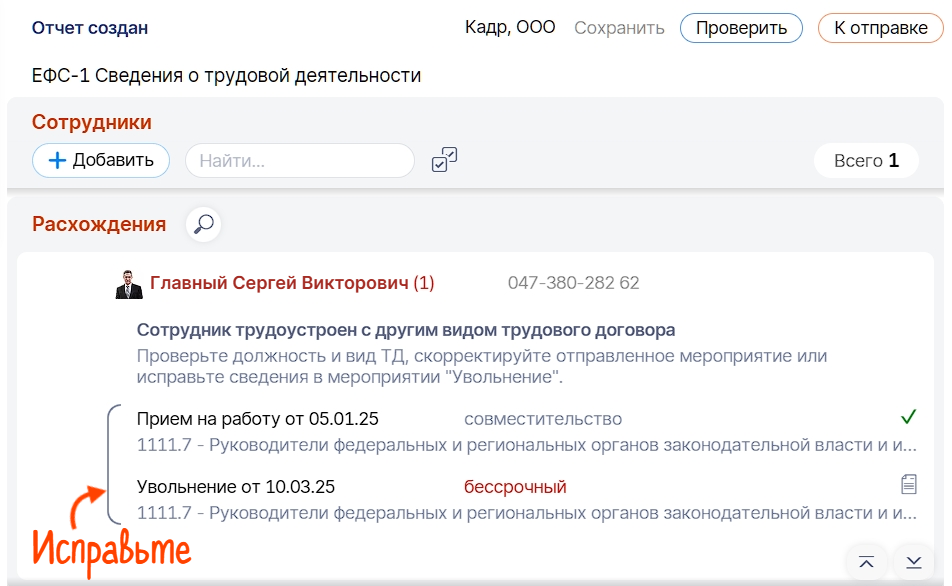Focus the Найти search field
This screenshot has width=952, height=586.
coord(300,160)
